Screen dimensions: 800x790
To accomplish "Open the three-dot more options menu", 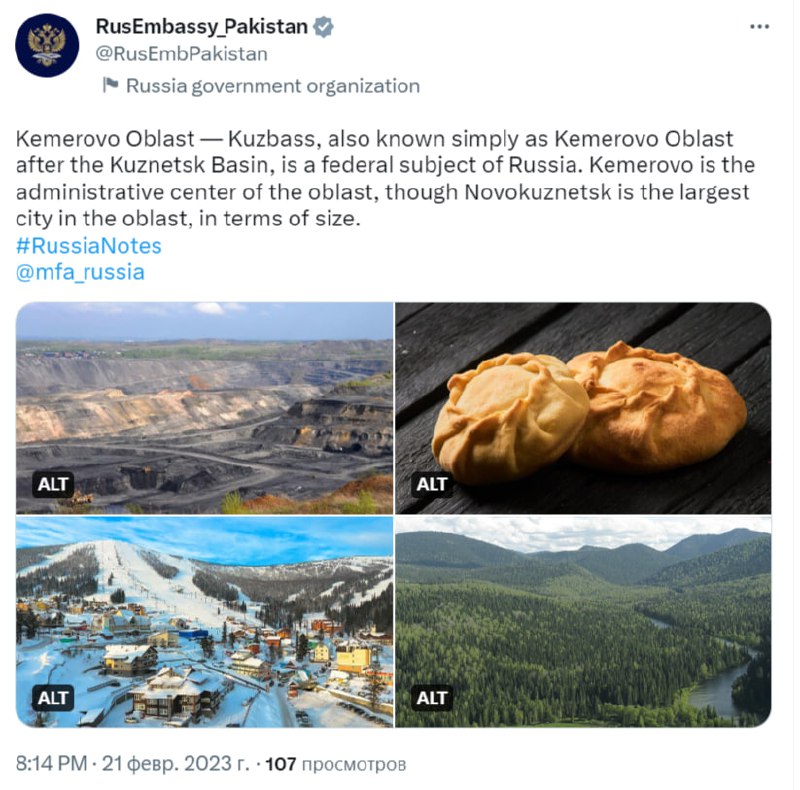I will point(759,27).
